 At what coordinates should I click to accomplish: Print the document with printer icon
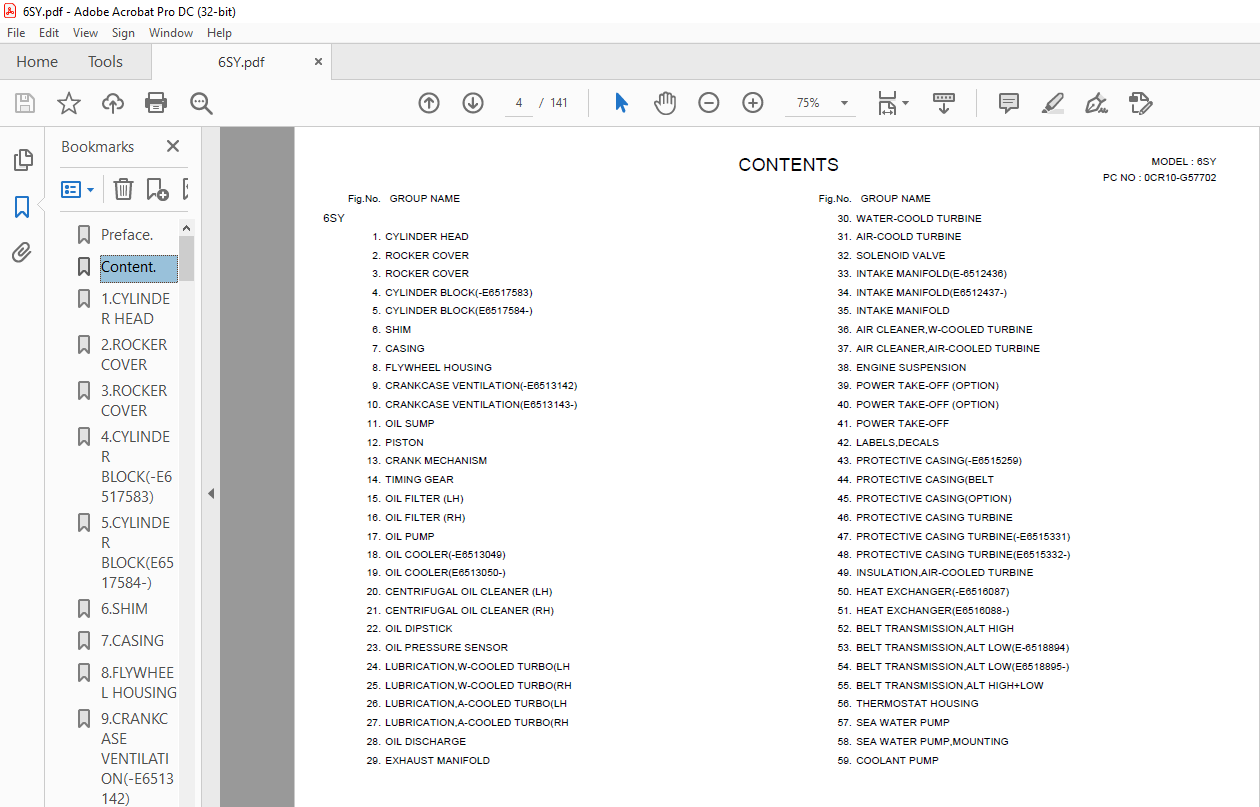click(156, 103)
